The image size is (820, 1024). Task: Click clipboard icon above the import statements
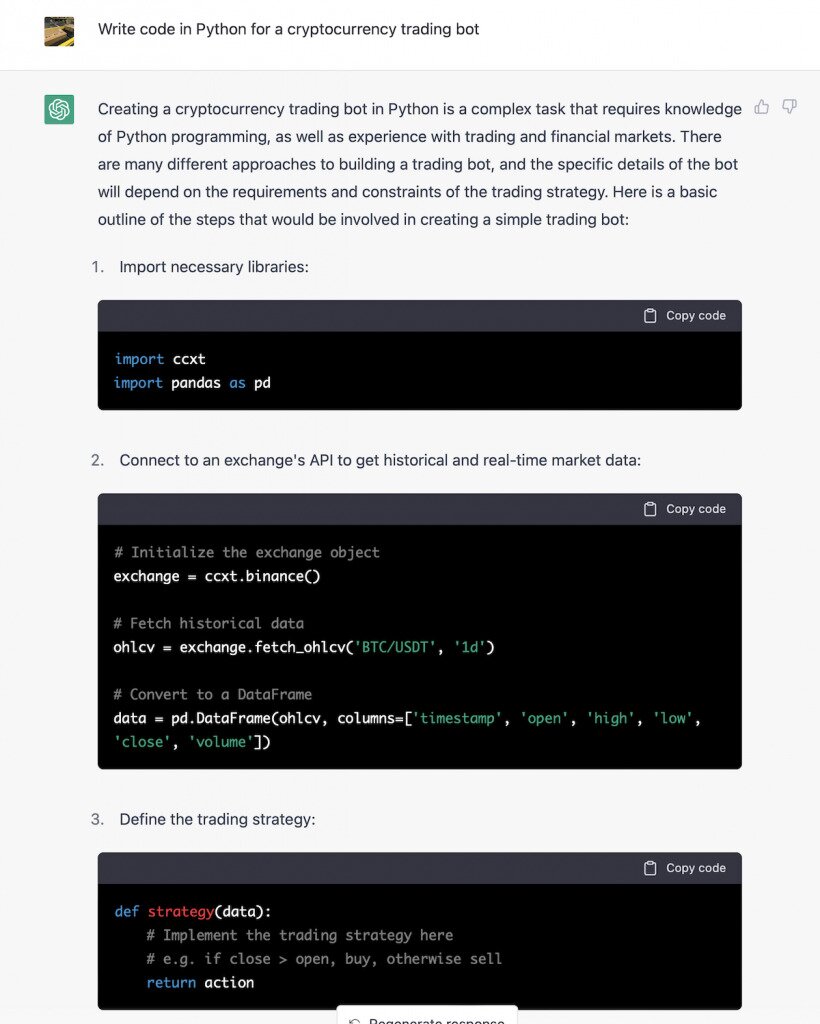[651, 316]
